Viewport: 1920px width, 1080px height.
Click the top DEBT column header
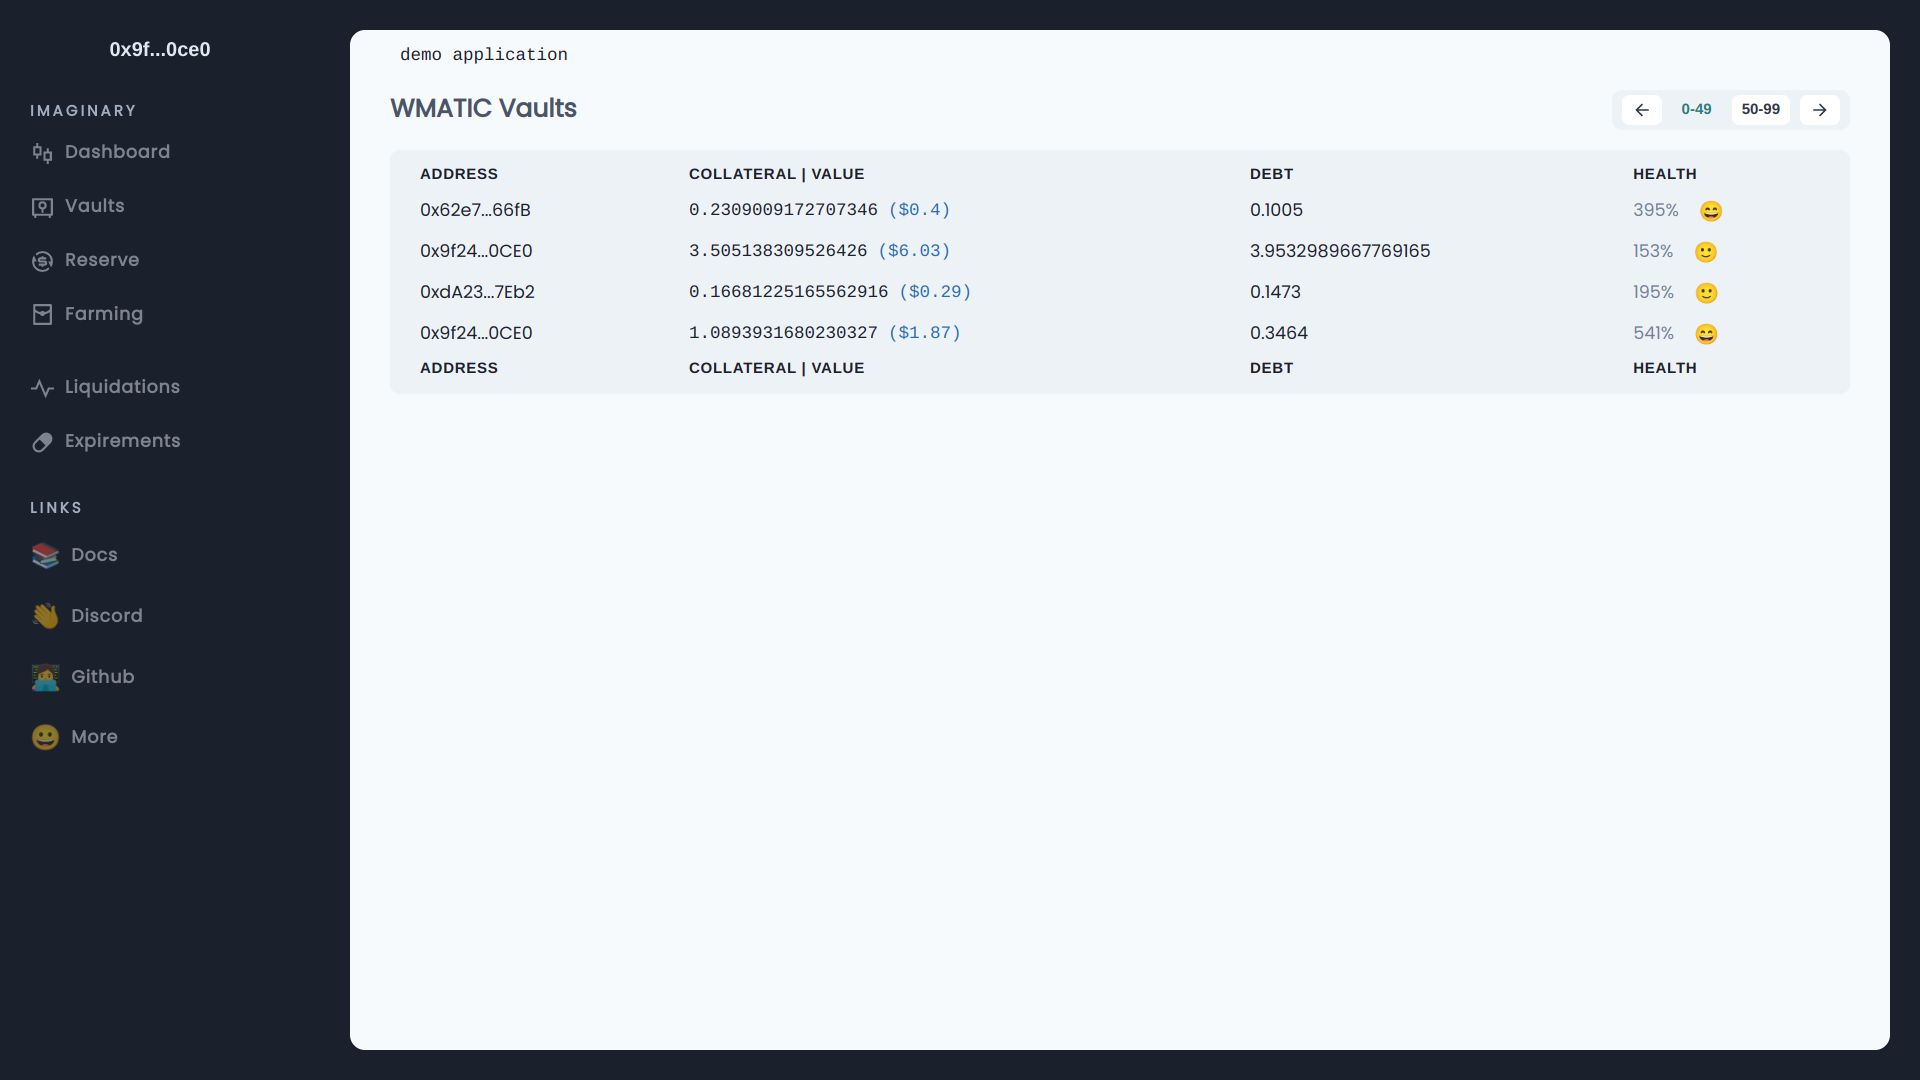pos(1271,174)
